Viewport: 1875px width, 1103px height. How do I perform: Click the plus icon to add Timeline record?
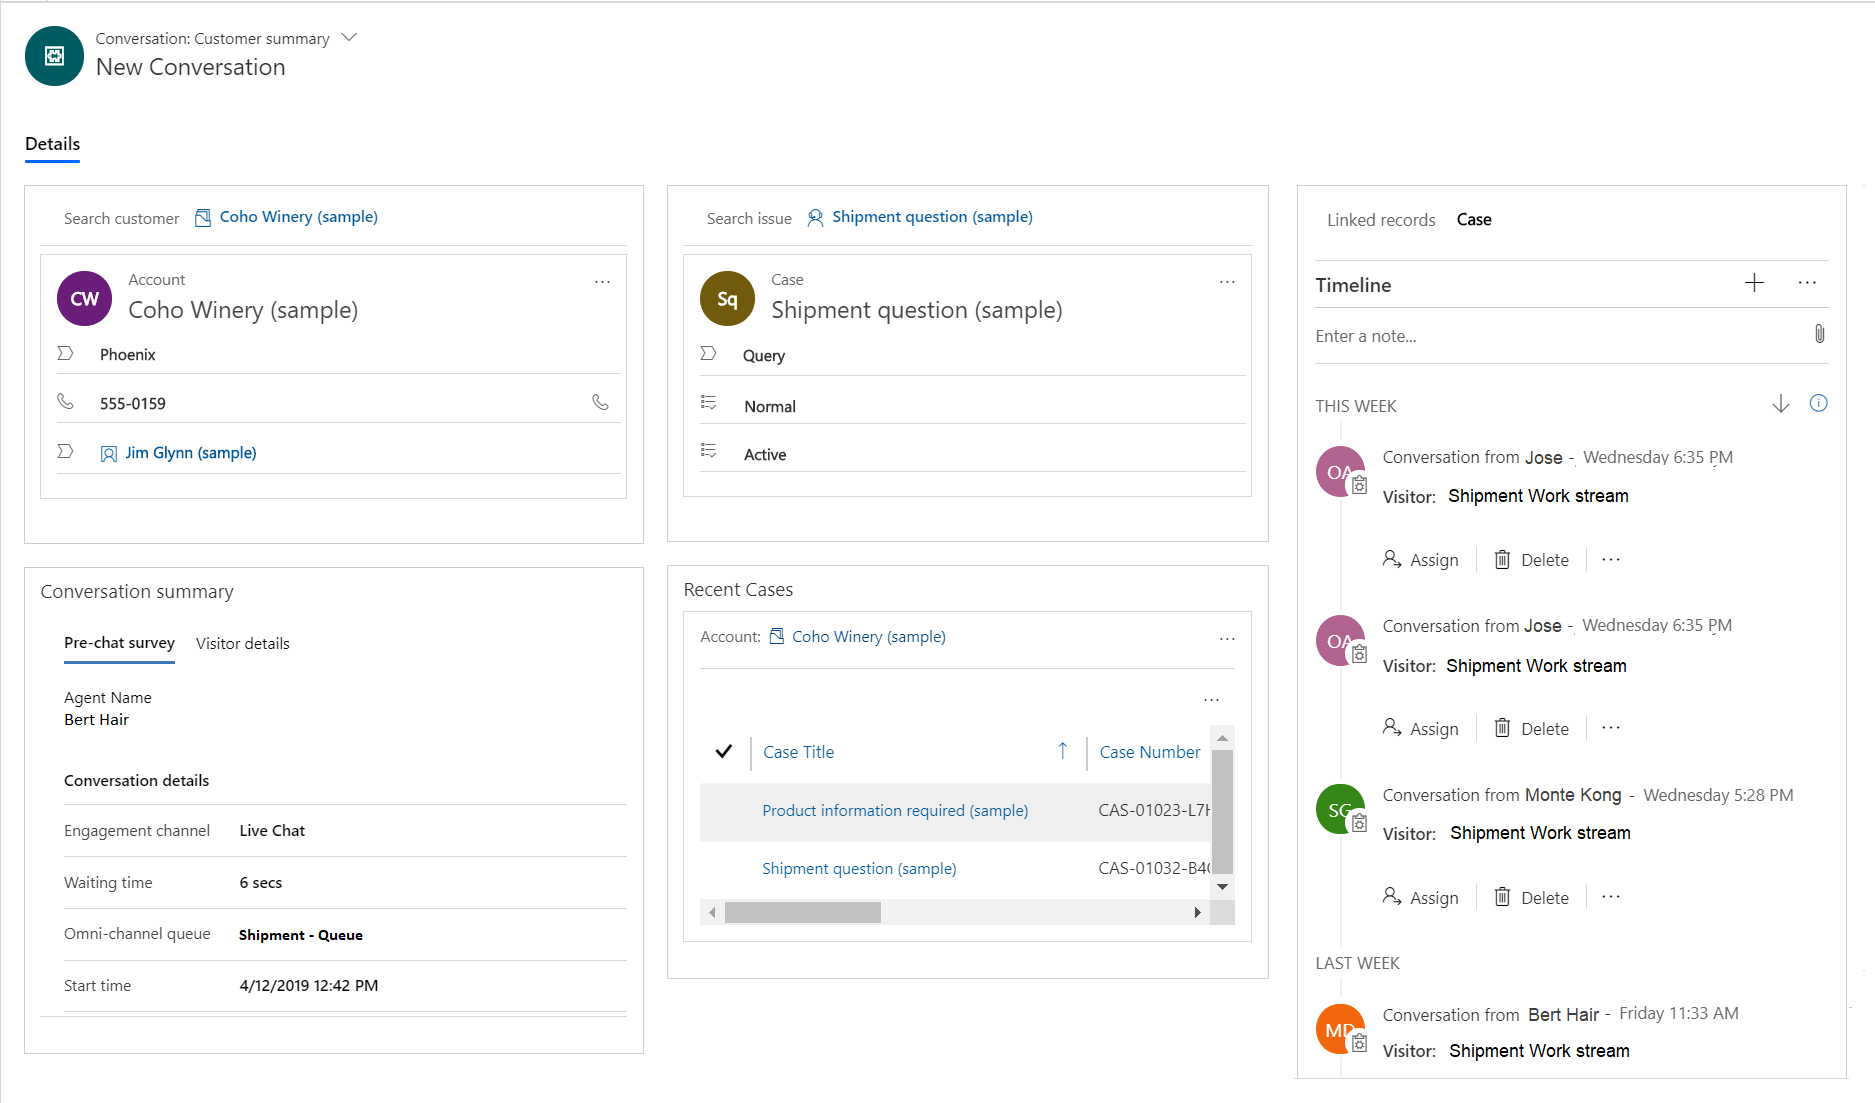1755,283
